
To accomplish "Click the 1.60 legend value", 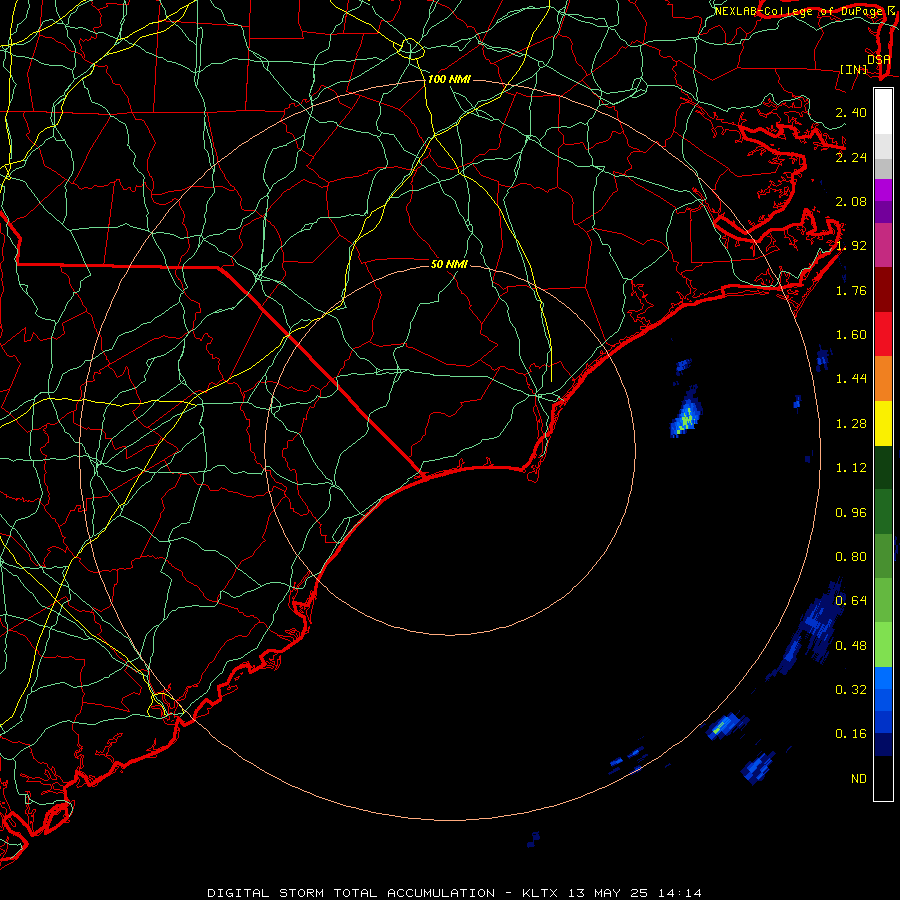I will pos(851,335).
